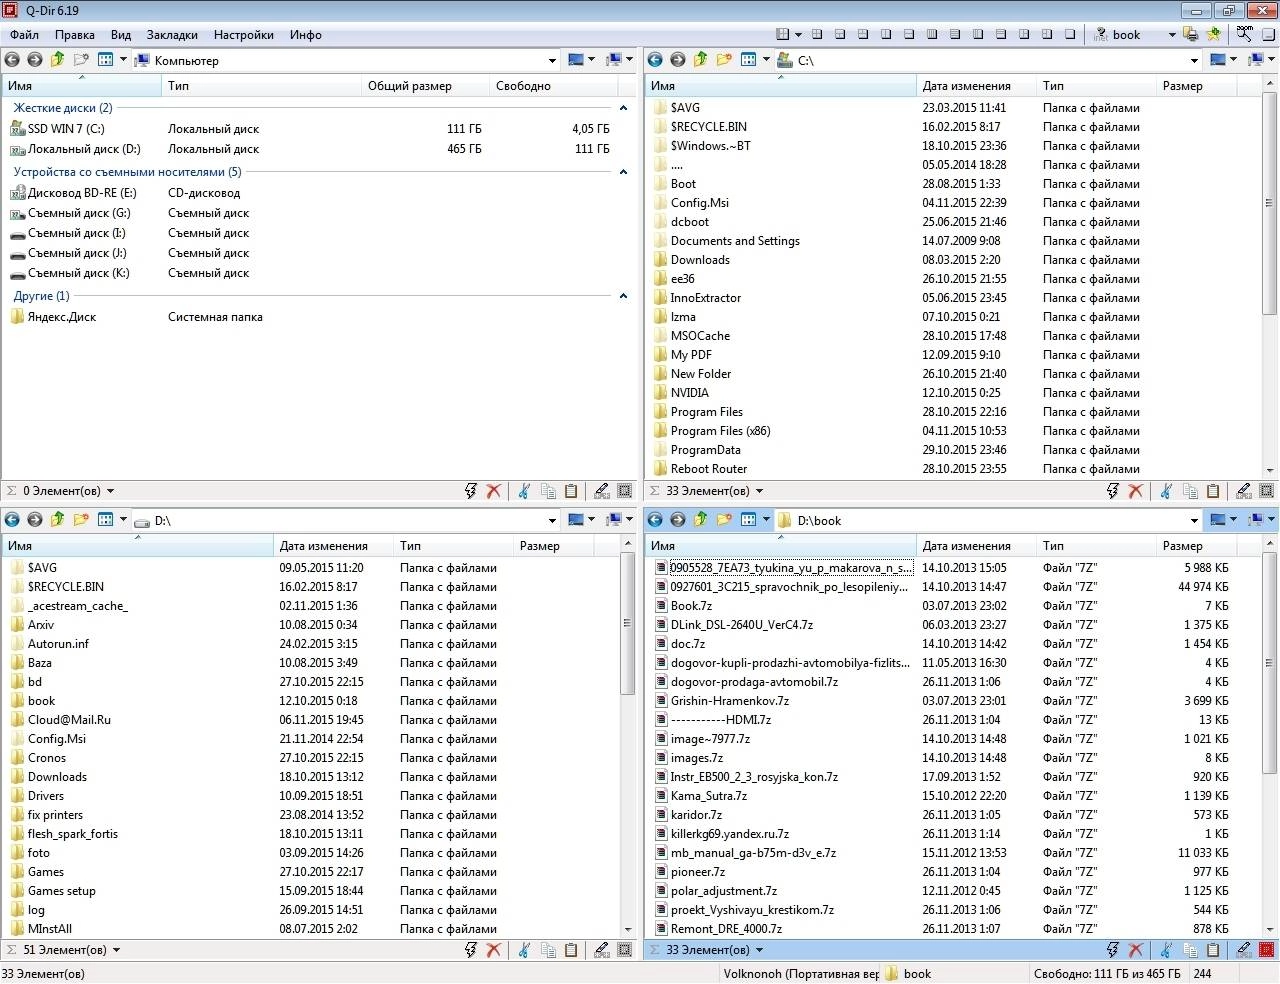Select Program Files (x86) folder in the C:\ pane

click(x=720, y=431)
